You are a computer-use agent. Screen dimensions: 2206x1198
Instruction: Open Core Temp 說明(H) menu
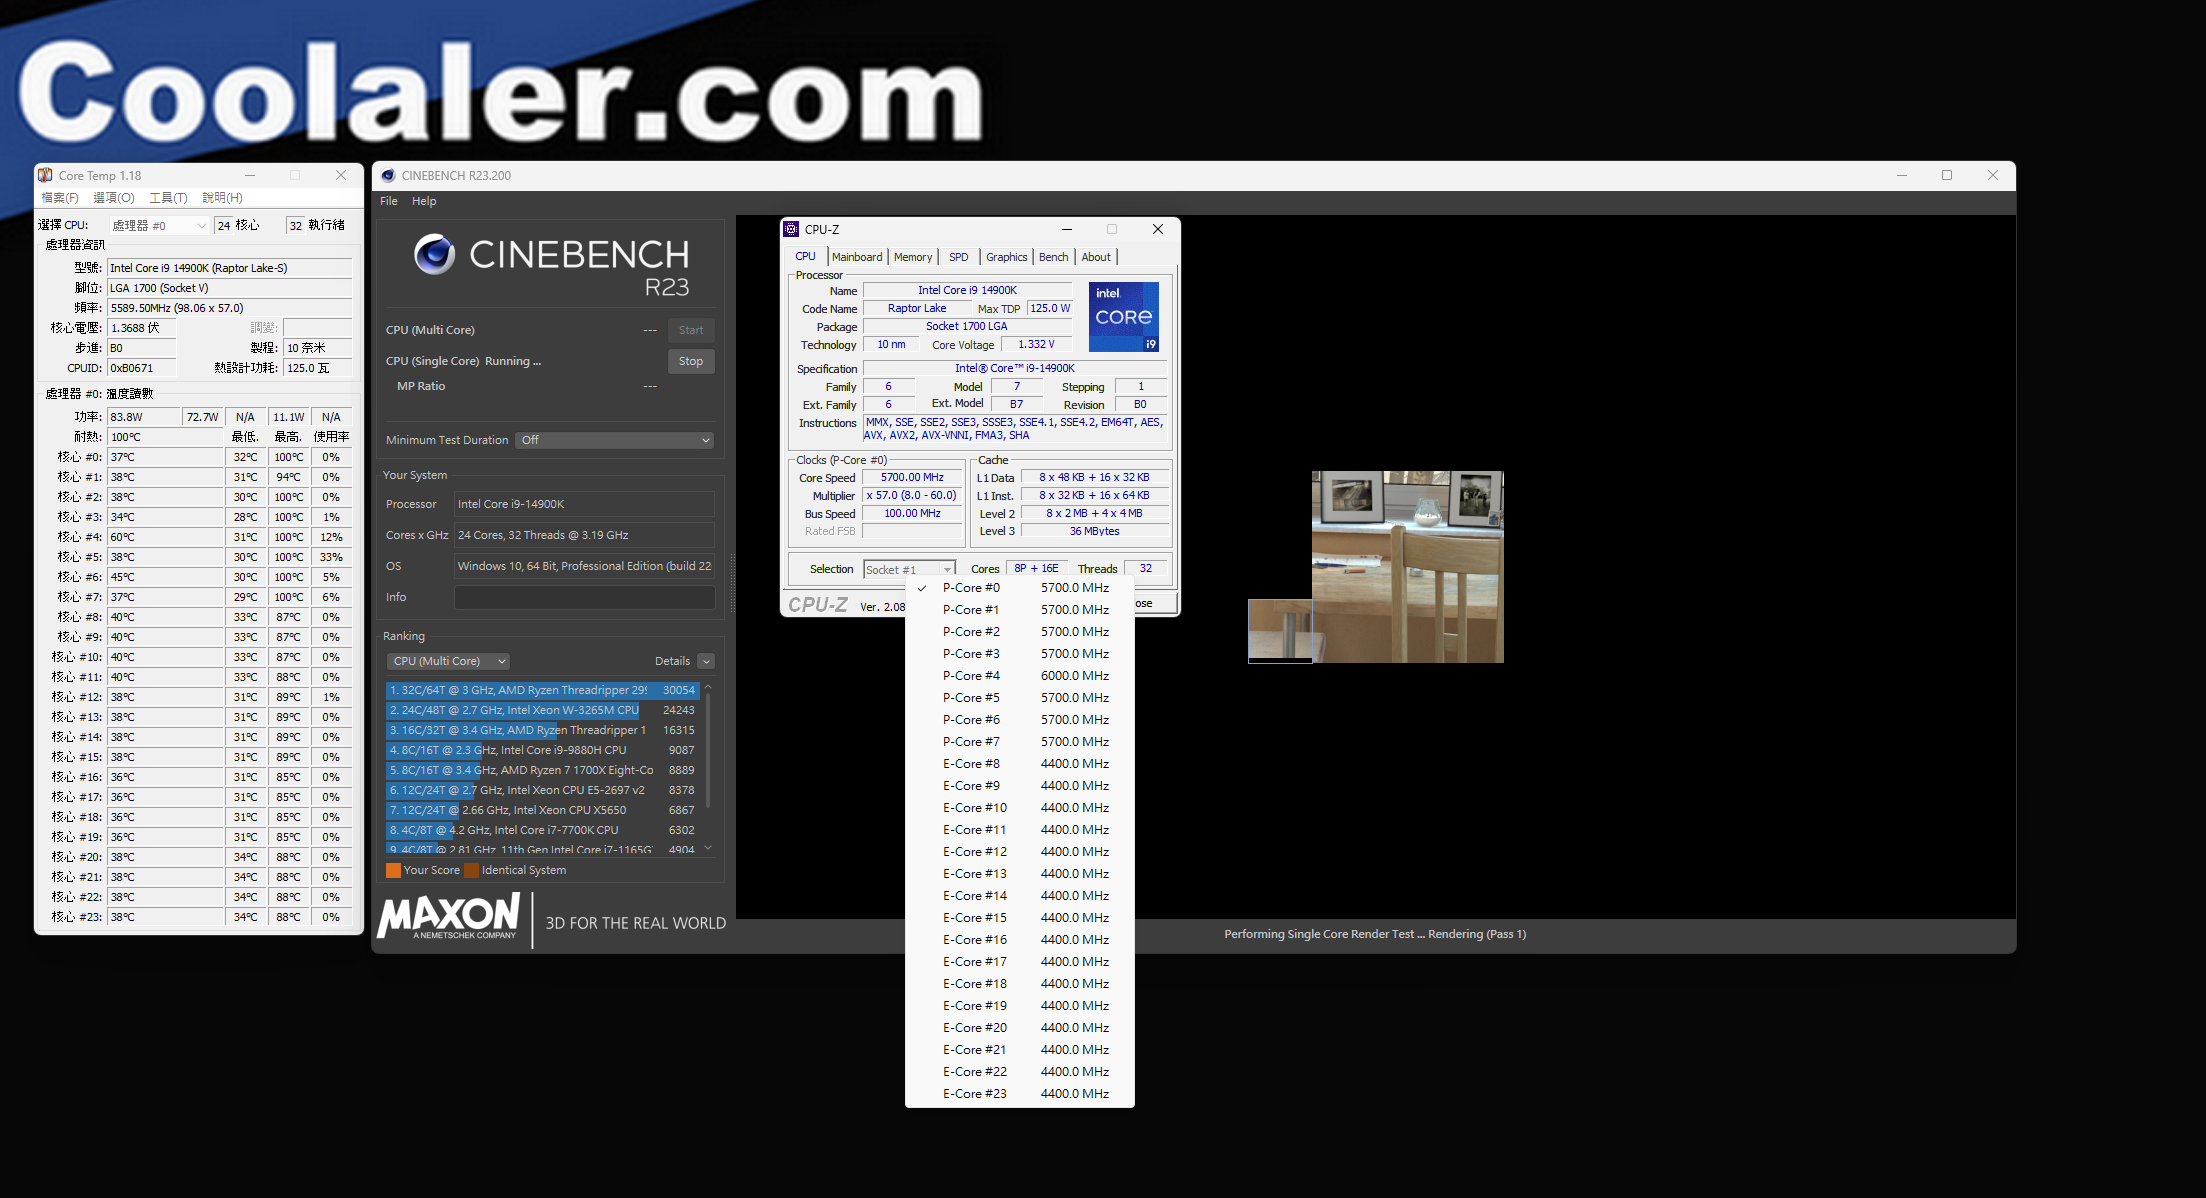(222, 198)
